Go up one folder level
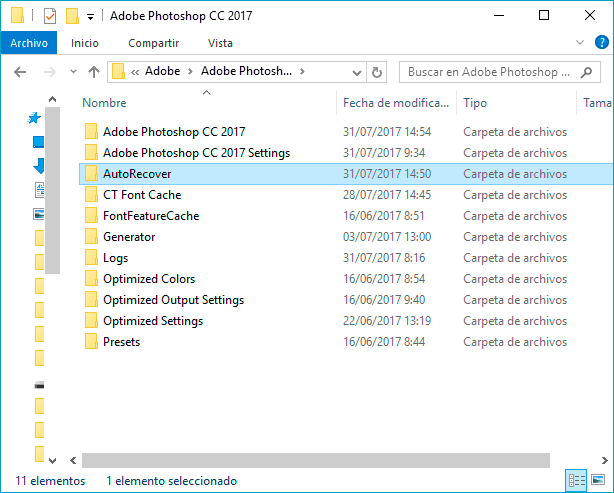 coord(93,72)
